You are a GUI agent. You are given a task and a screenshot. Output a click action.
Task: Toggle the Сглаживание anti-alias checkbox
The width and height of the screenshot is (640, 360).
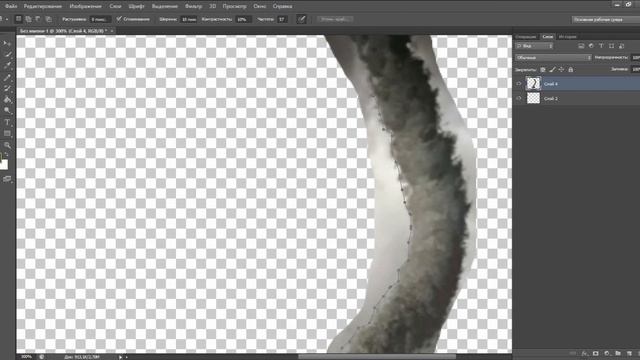[x=119, y=19]
